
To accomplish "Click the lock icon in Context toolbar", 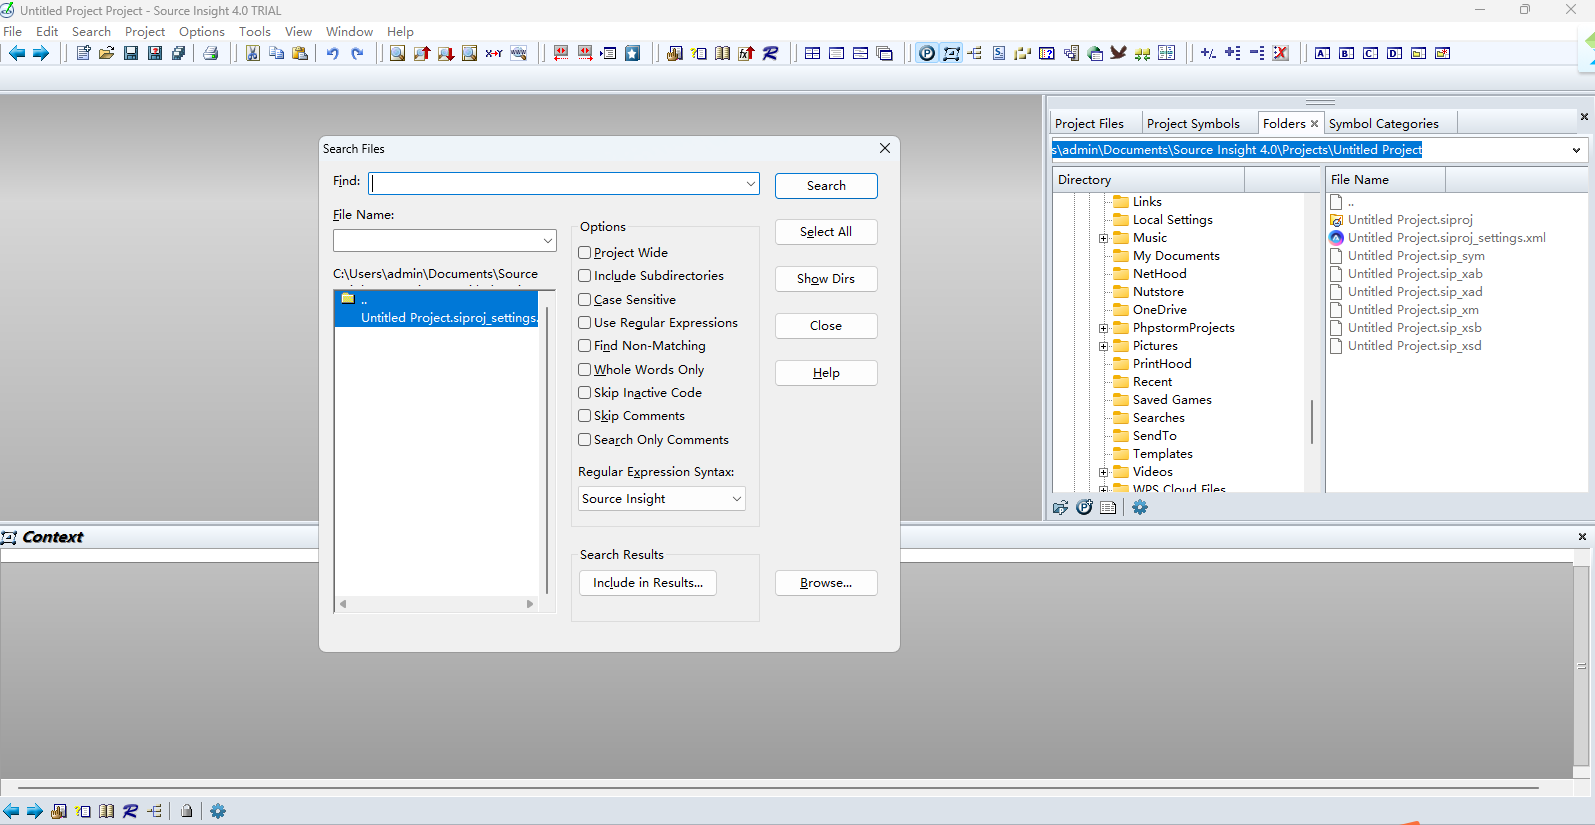I will coord(186,811).
